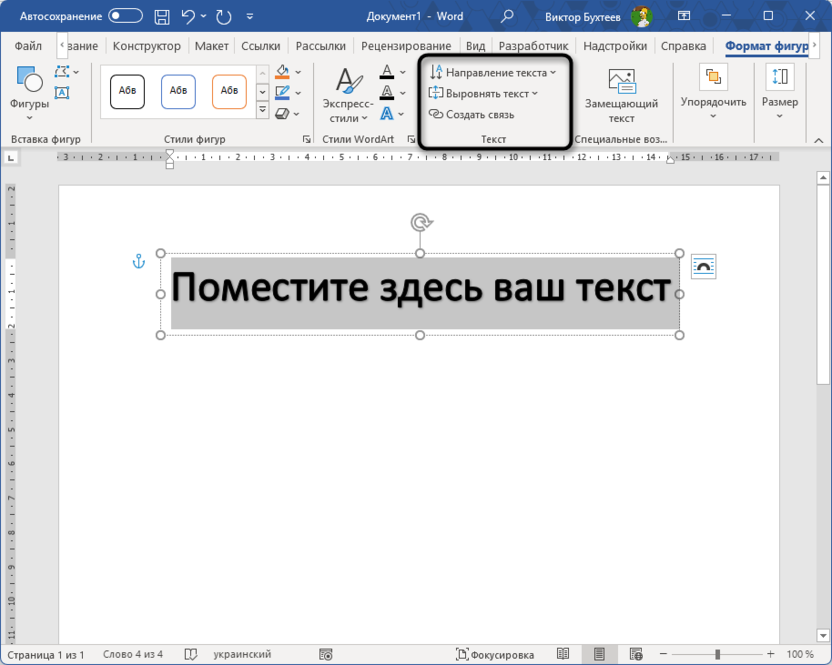Open the search magnifier in title bar
The image size is (832, 665).
(x=507, y=16)
